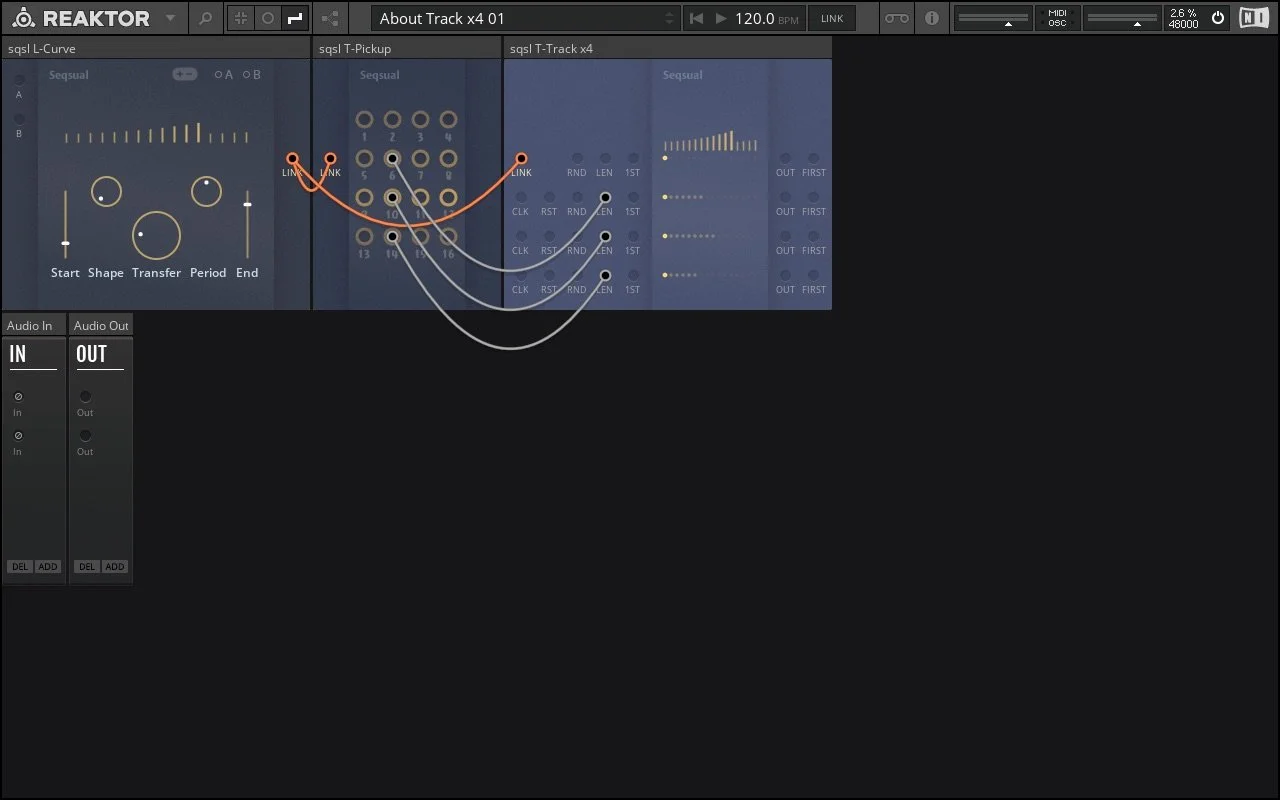Click the A input port on L-Curve
1280x800 pixels.
click(18, 80)
